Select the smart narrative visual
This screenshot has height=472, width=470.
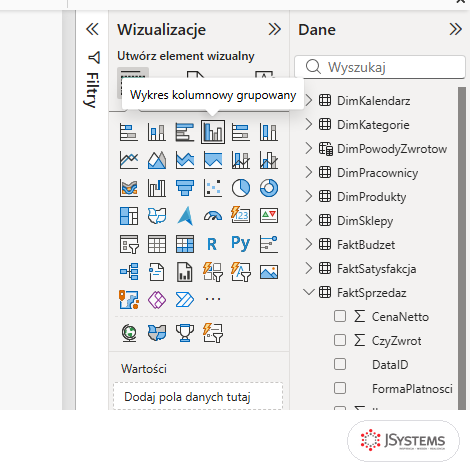(157, 272)
